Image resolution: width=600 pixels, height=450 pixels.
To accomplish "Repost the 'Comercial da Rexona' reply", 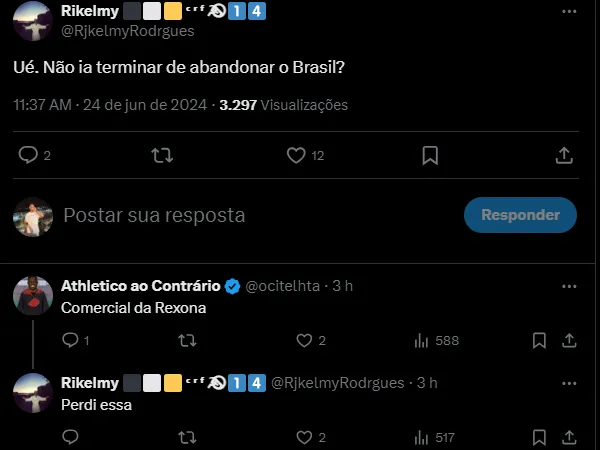I will 186,340.
